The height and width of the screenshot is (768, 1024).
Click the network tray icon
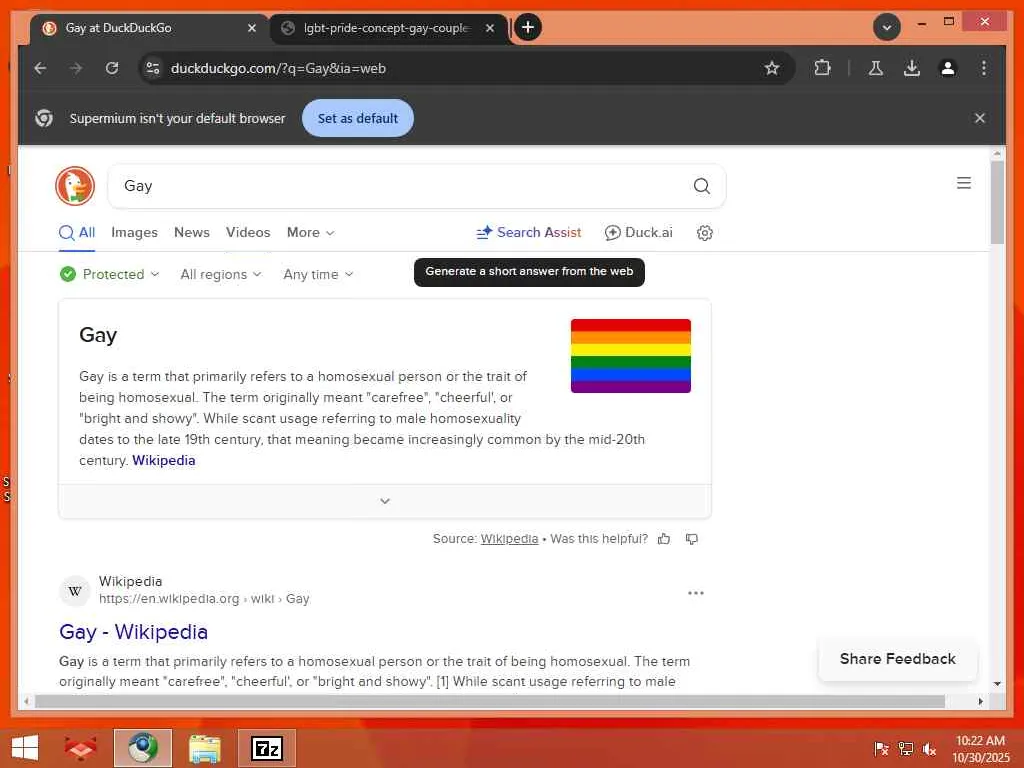(x=905, y=749)
